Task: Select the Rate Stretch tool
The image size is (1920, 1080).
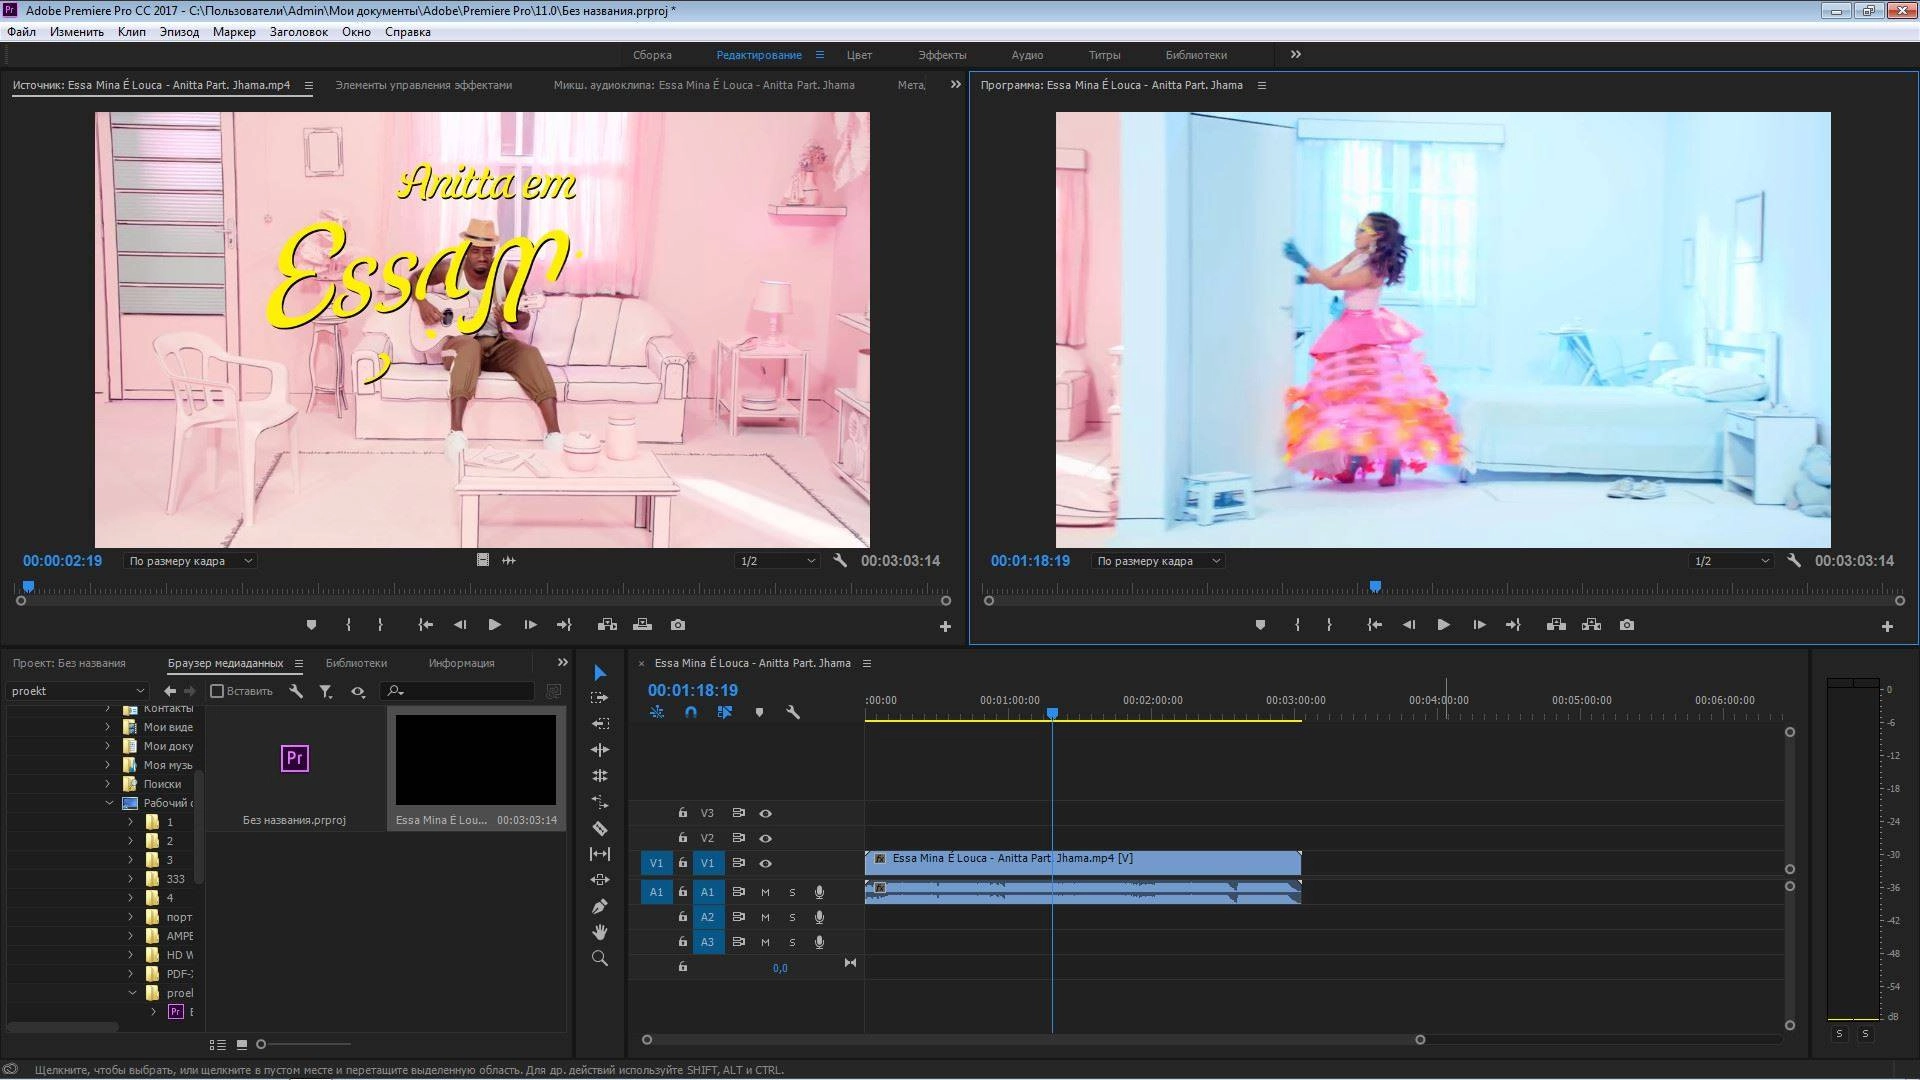Action: [x=600, y=775]
